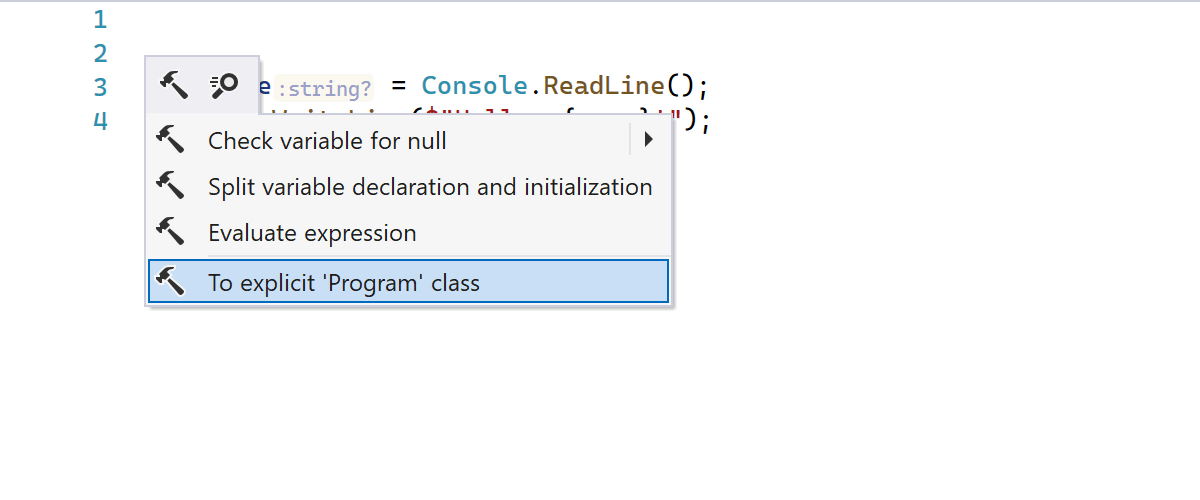This screenshot has height=500, width=1200.
Task: Click line number 1 in the gutter
Action: (100, 19)
